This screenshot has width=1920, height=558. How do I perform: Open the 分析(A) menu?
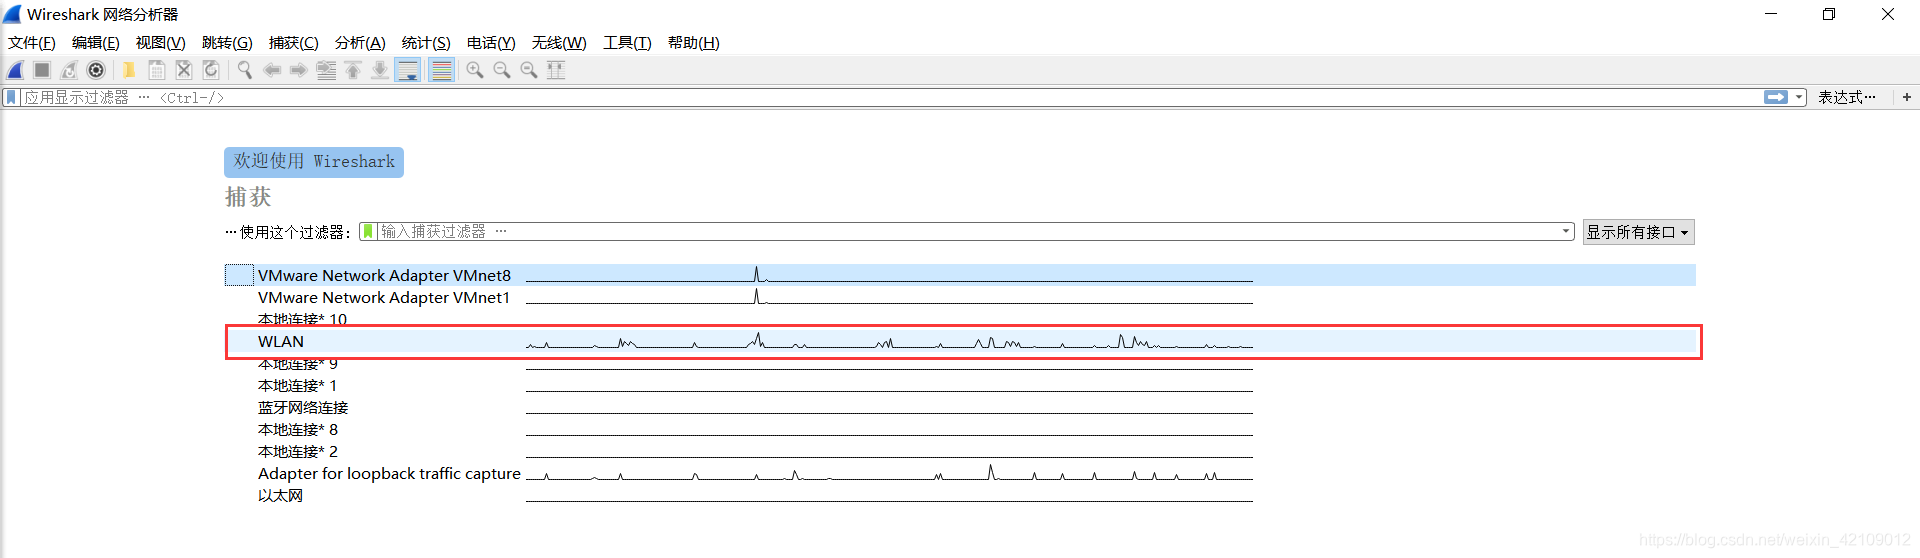tap(360, 42)
